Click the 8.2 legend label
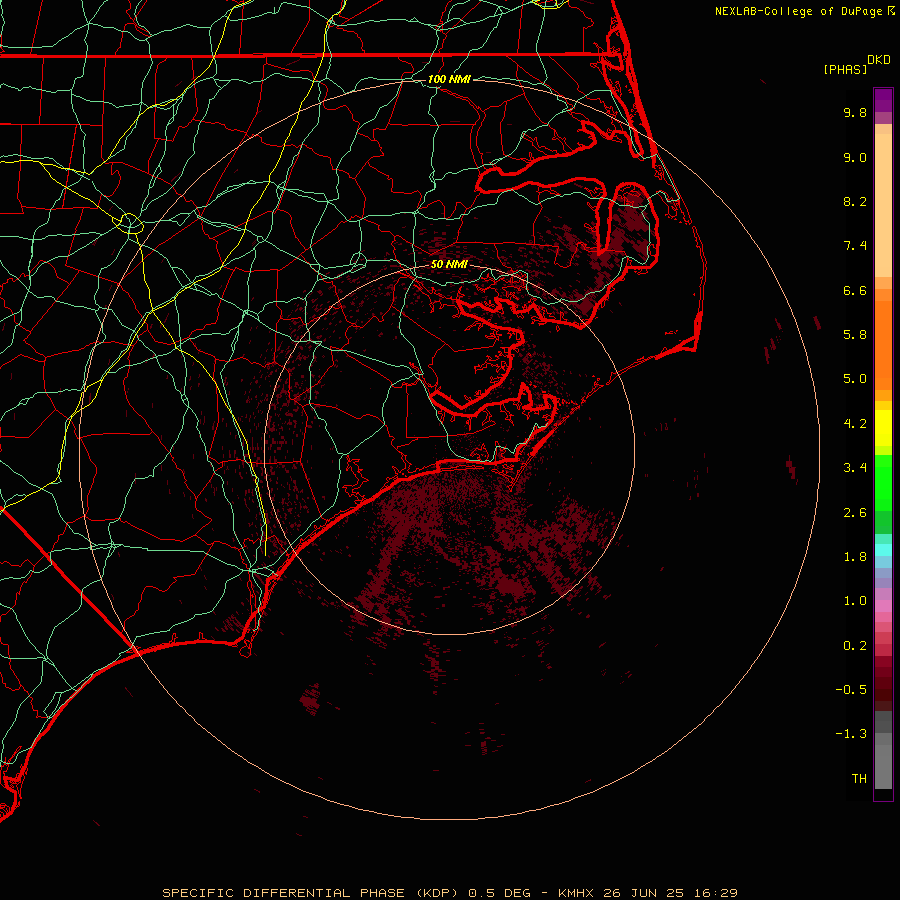Viewport: 900px width, 900px height. pos(855,201)
